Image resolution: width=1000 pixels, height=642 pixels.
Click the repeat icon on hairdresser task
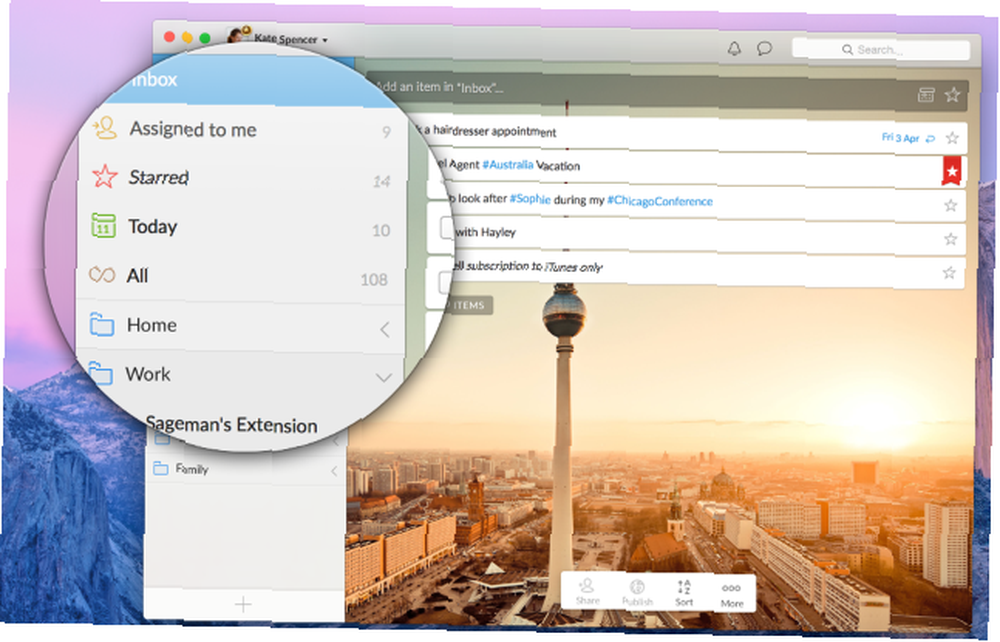coord(930,138)
